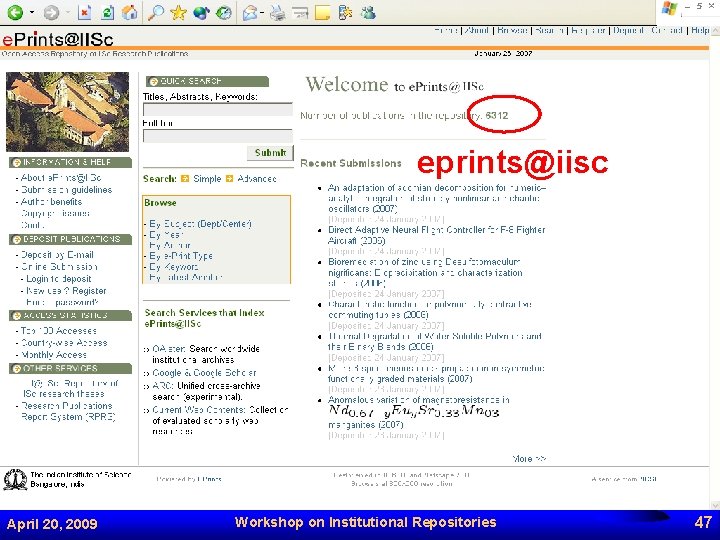The image size is (720, 540).
Task: Click Browse in the top navigation
Action: coord(512,30)
